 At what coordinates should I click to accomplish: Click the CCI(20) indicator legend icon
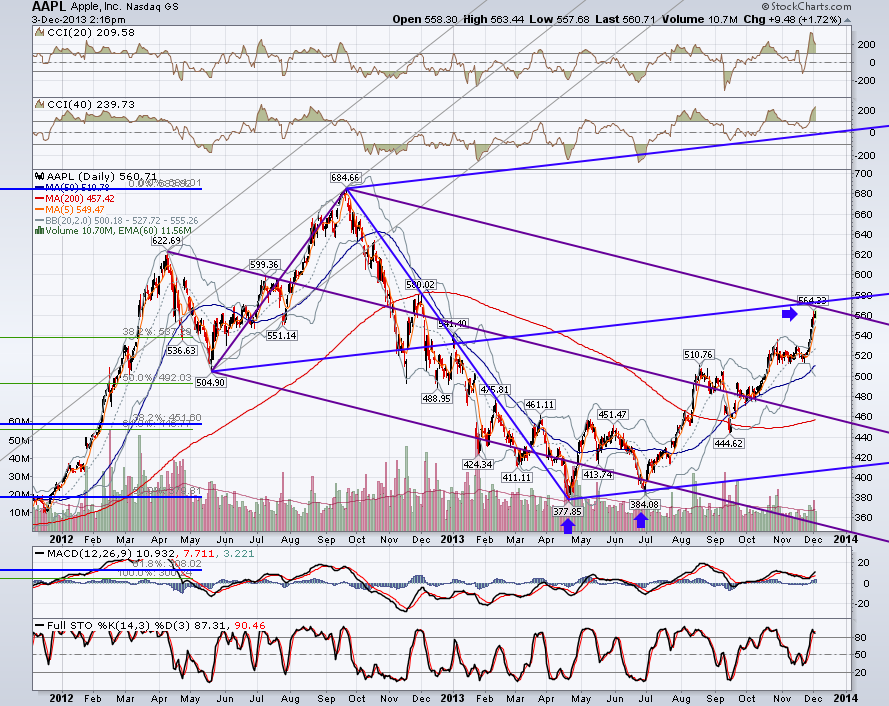pyautogui.click(x=39, y=32)
